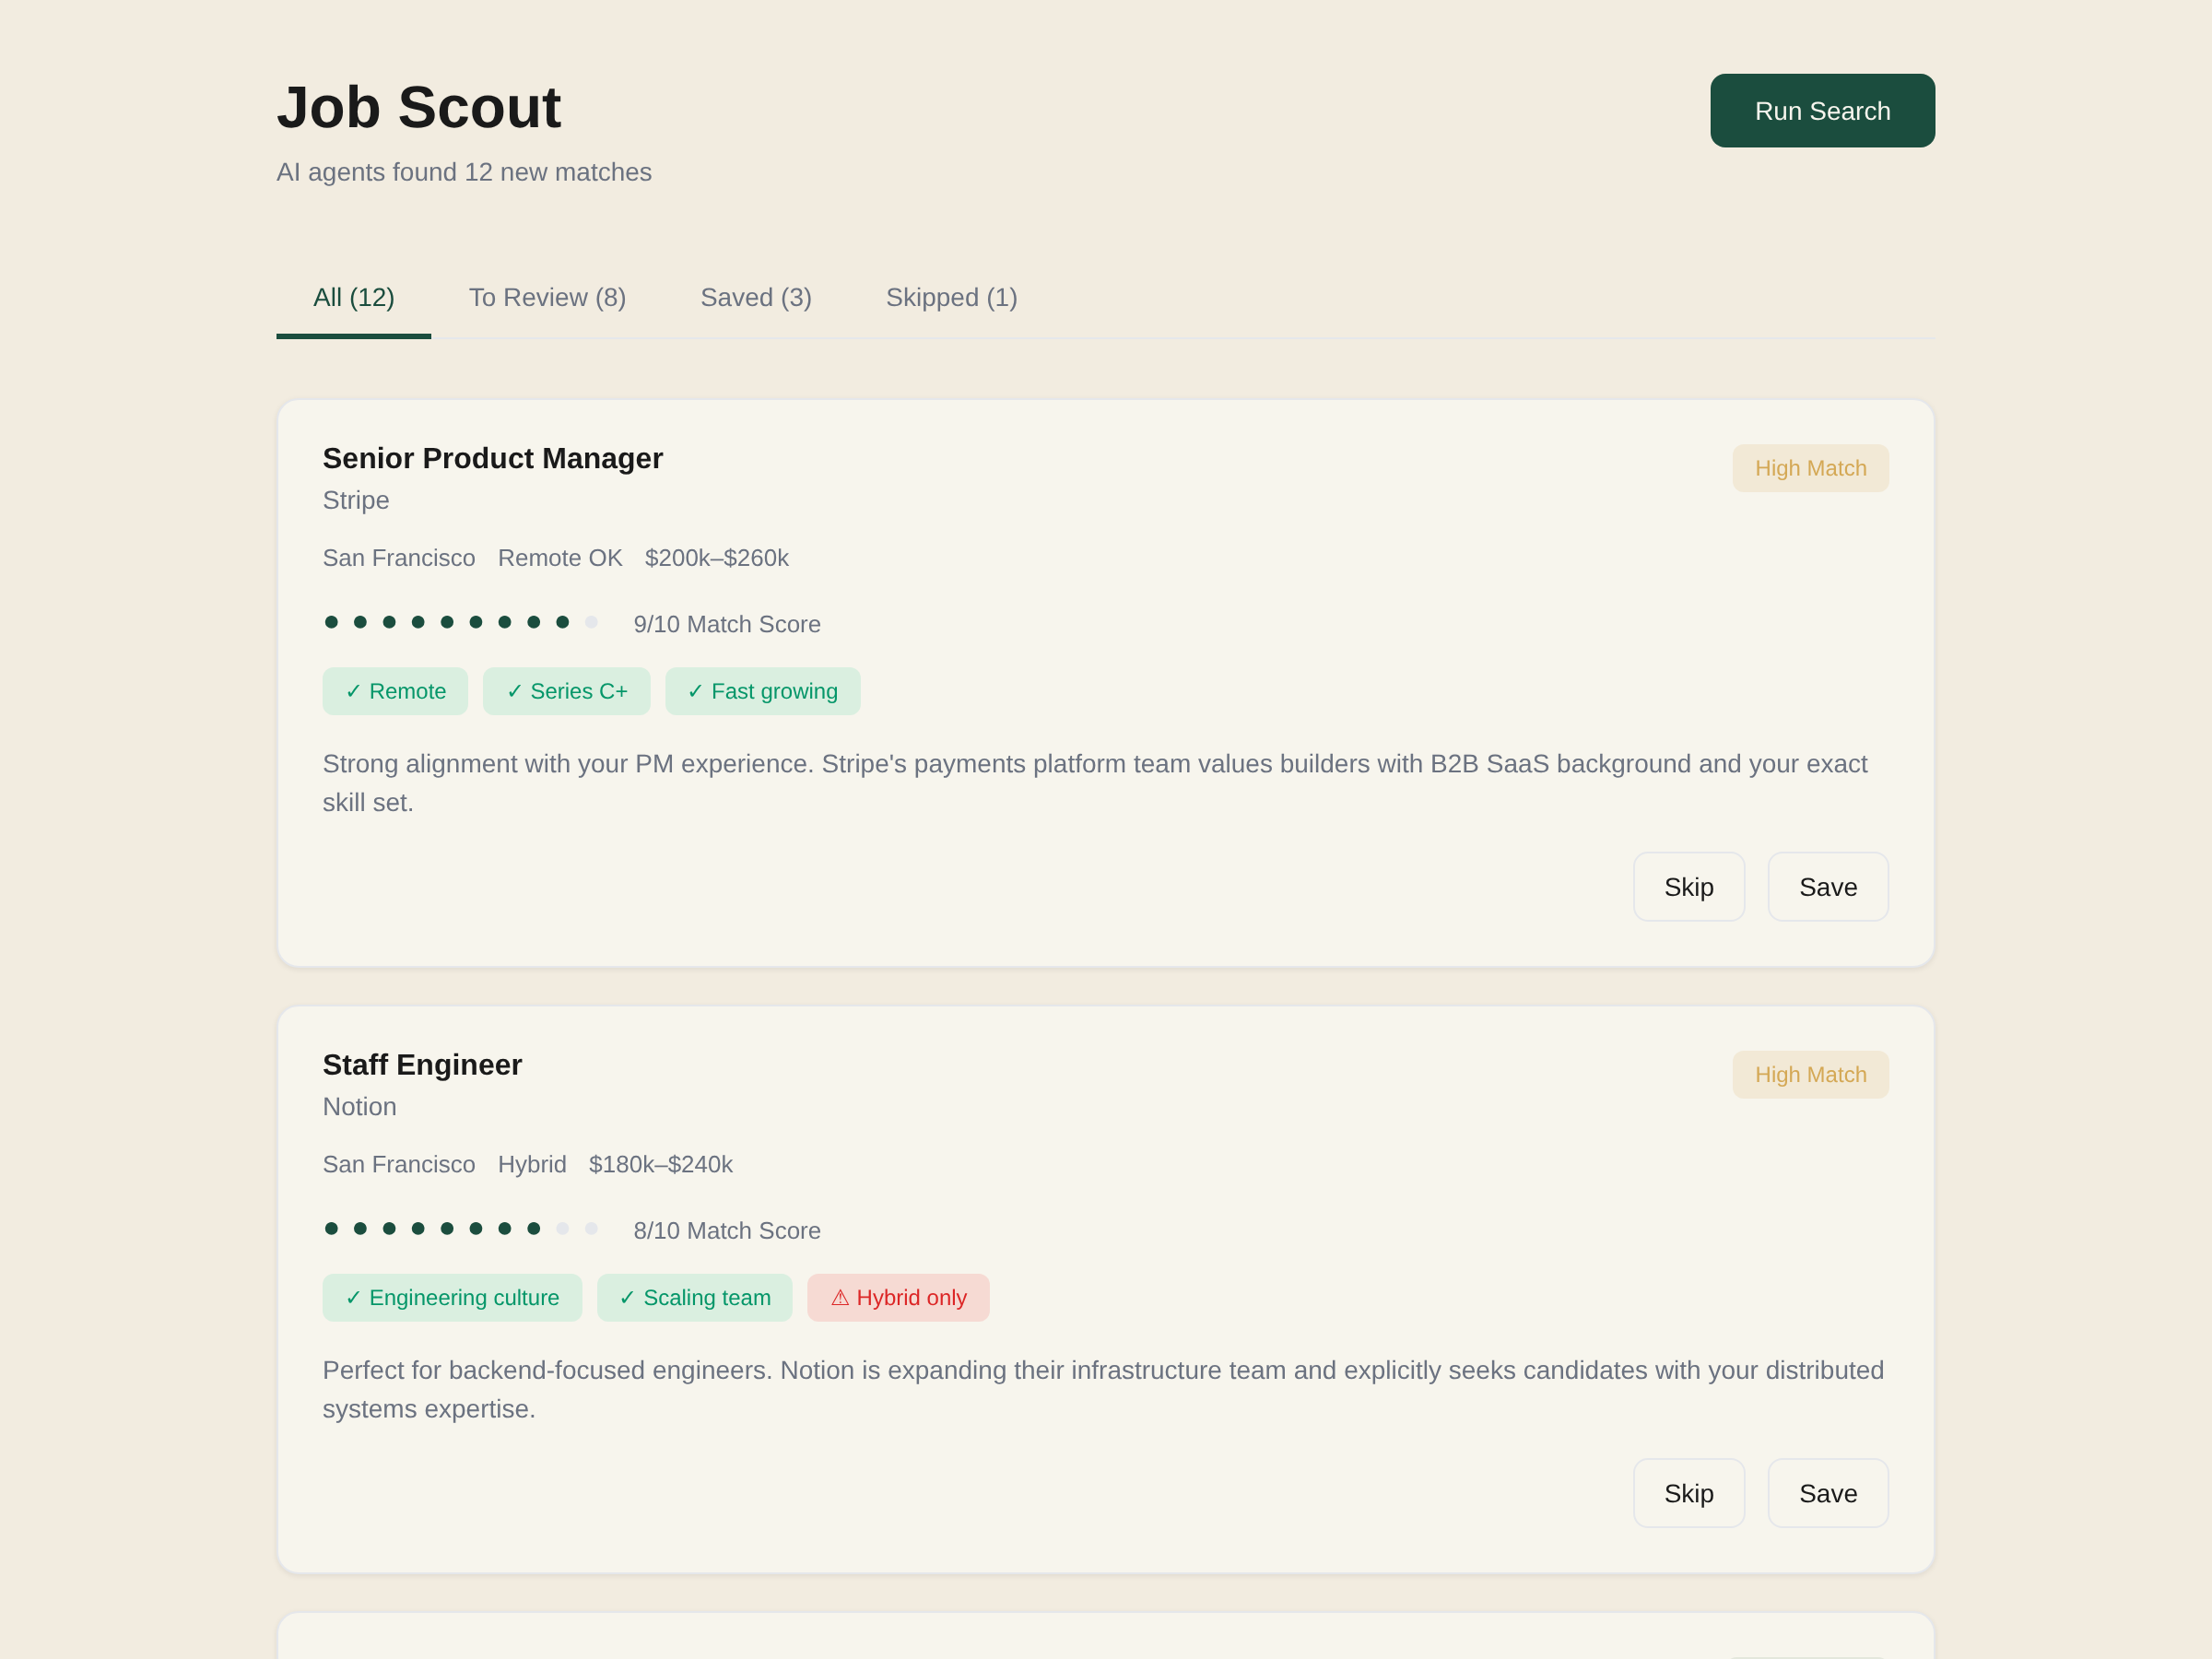Click the 9/10 match score dots
Screen dimensions: 2212x1659
click(x=461, y=622)
